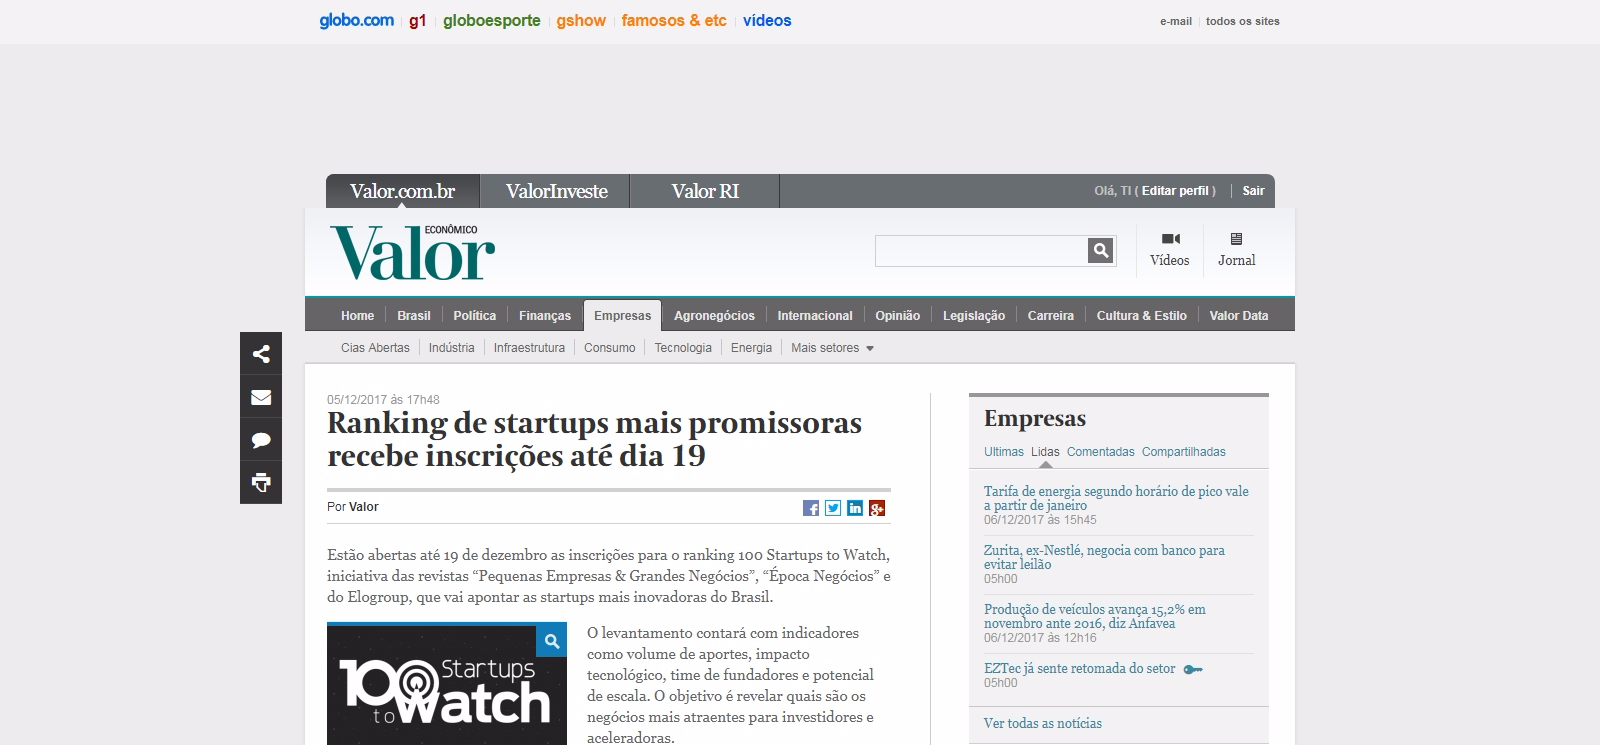Open the ValorInveste tab
The width and height of the screenshot is (1600, 745).
click(x=556, y=191)
